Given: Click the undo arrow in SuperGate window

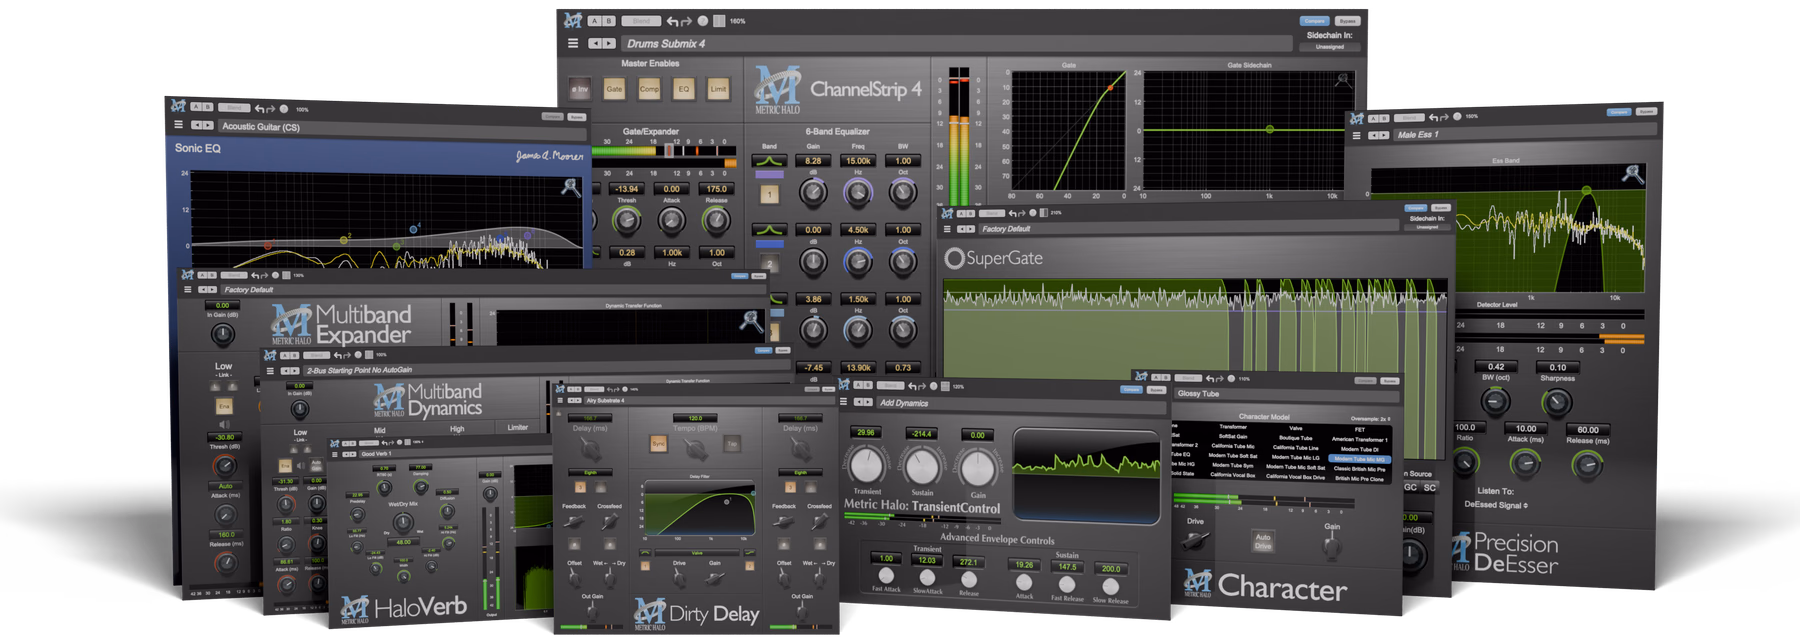Looking at the screenshot, I should click(x=1012, y=213).
